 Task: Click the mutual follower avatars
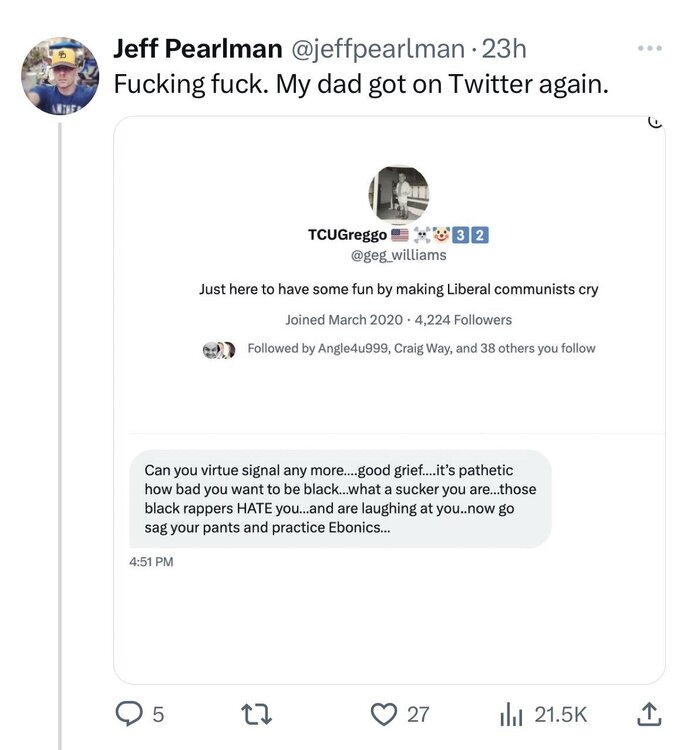point(218,349)
